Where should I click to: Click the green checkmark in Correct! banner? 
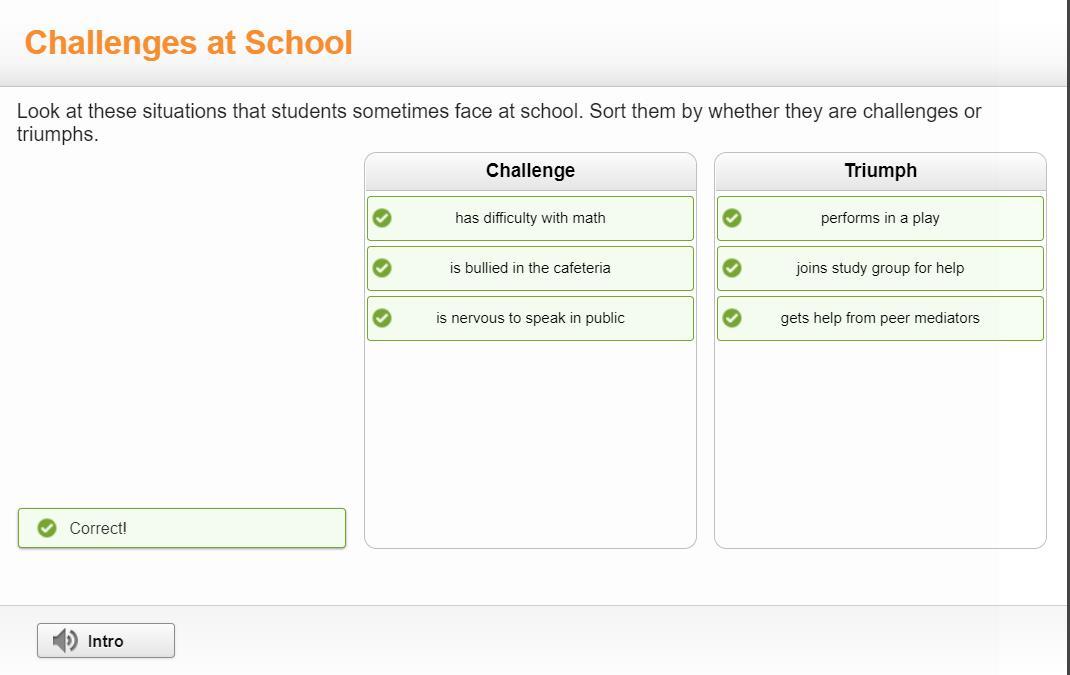click(47, 528)
